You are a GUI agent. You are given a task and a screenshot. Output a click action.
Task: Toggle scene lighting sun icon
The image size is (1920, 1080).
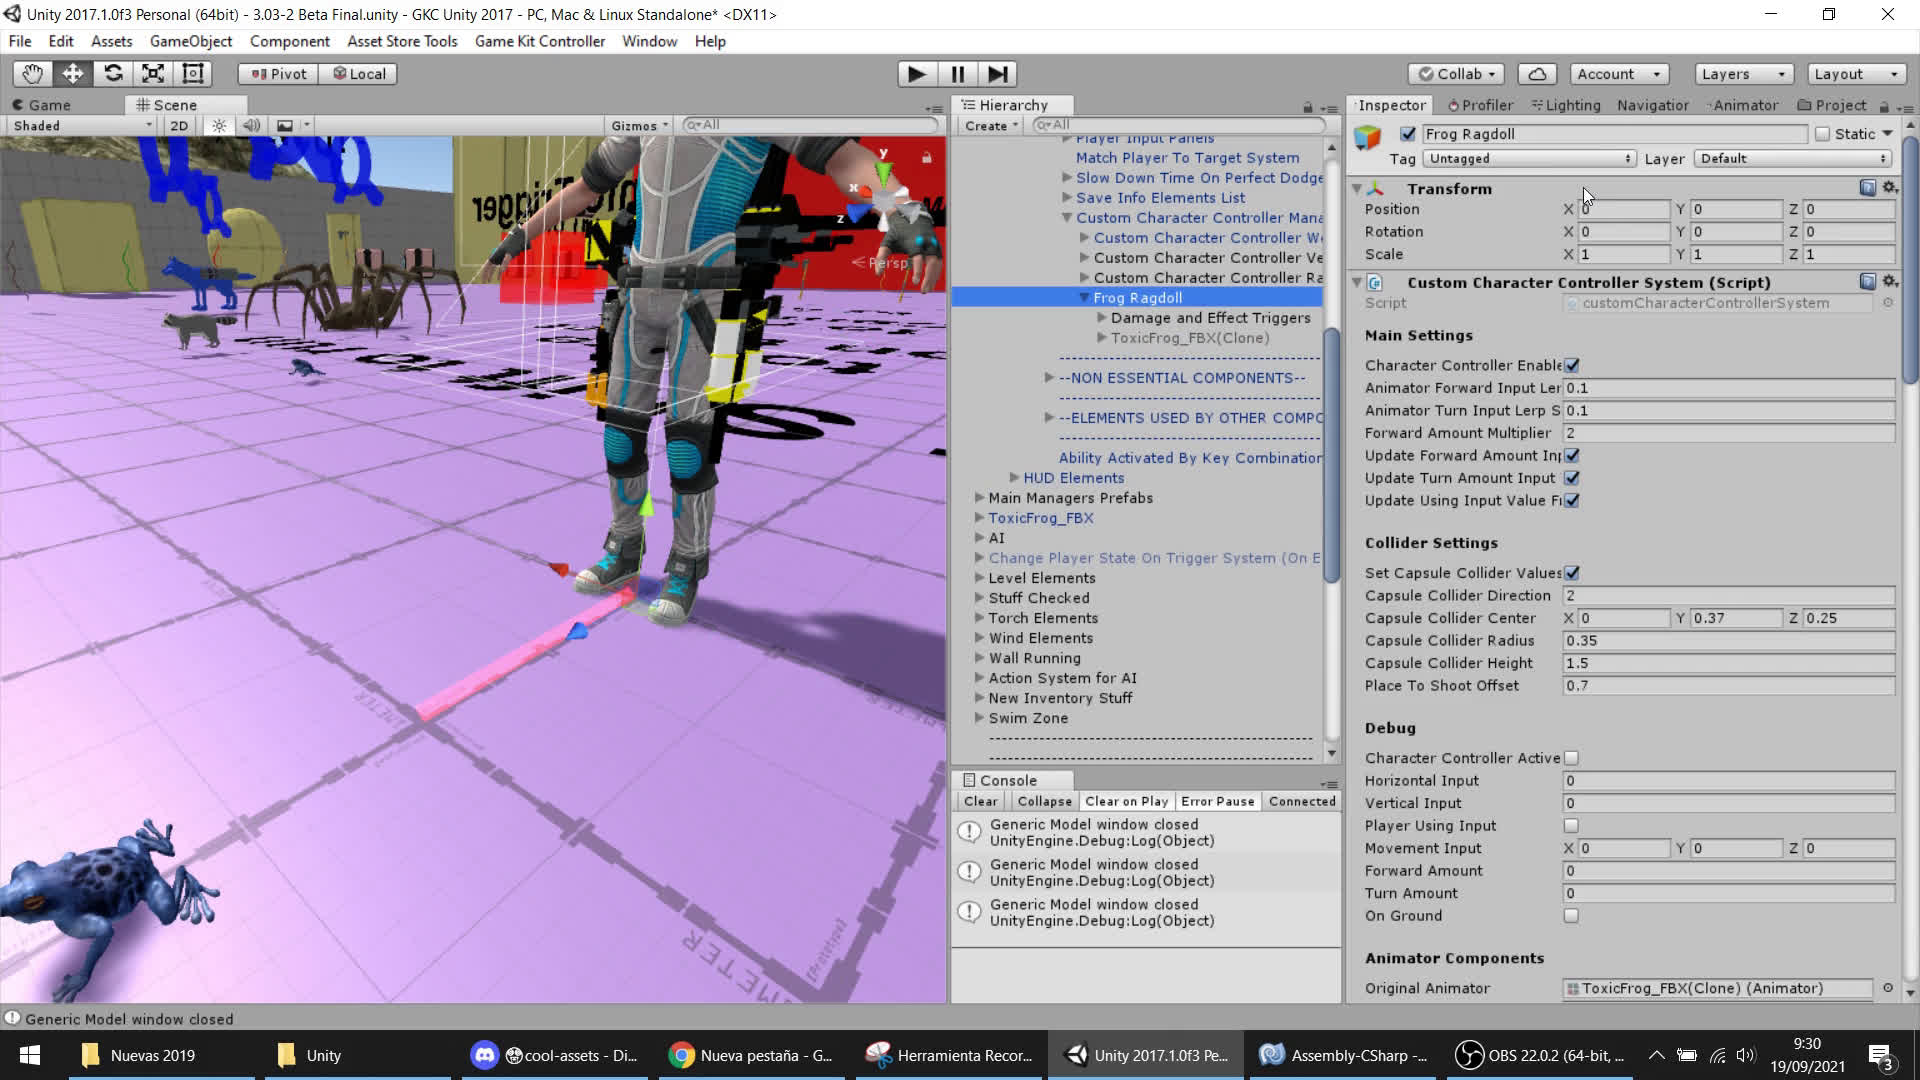click(x=219, y=126)
